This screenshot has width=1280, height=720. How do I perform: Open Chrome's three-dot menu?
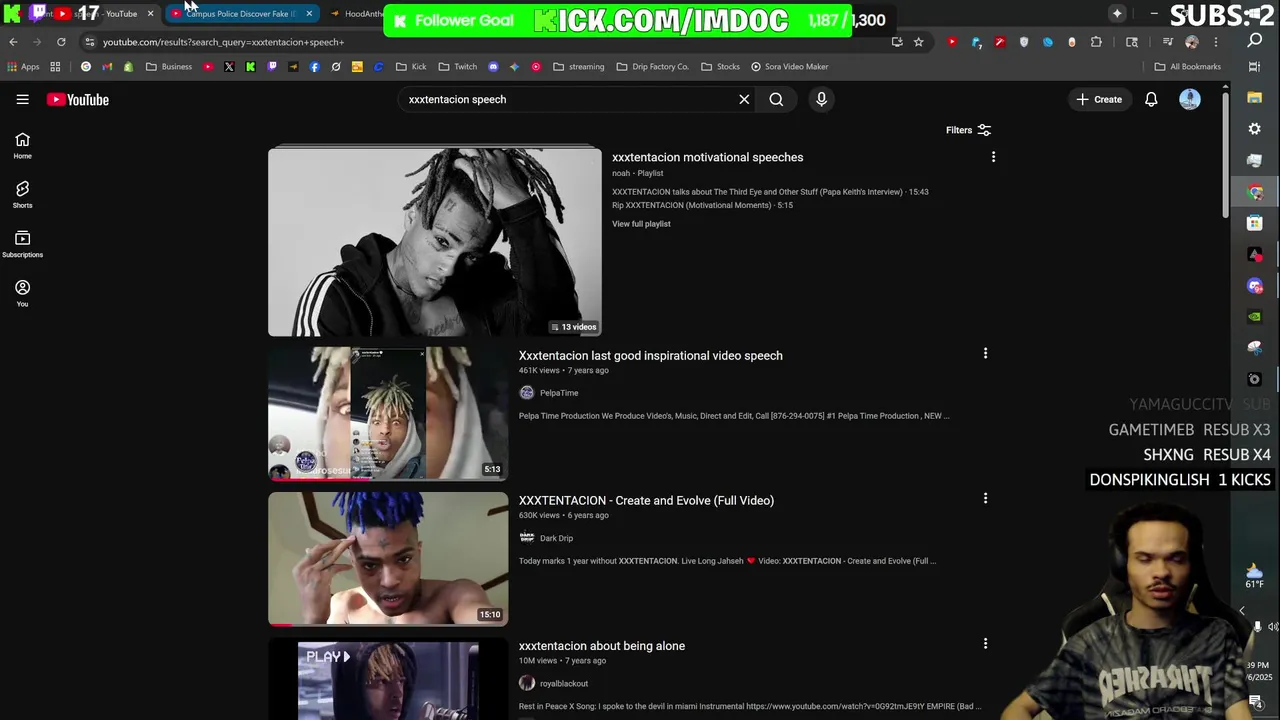pos(1216,42)
